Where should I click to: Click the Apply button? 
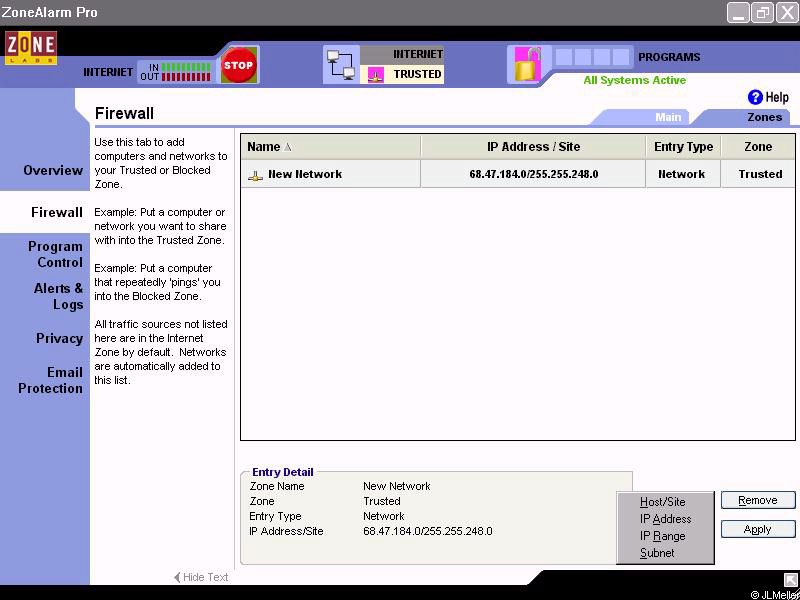click(758, 529)
